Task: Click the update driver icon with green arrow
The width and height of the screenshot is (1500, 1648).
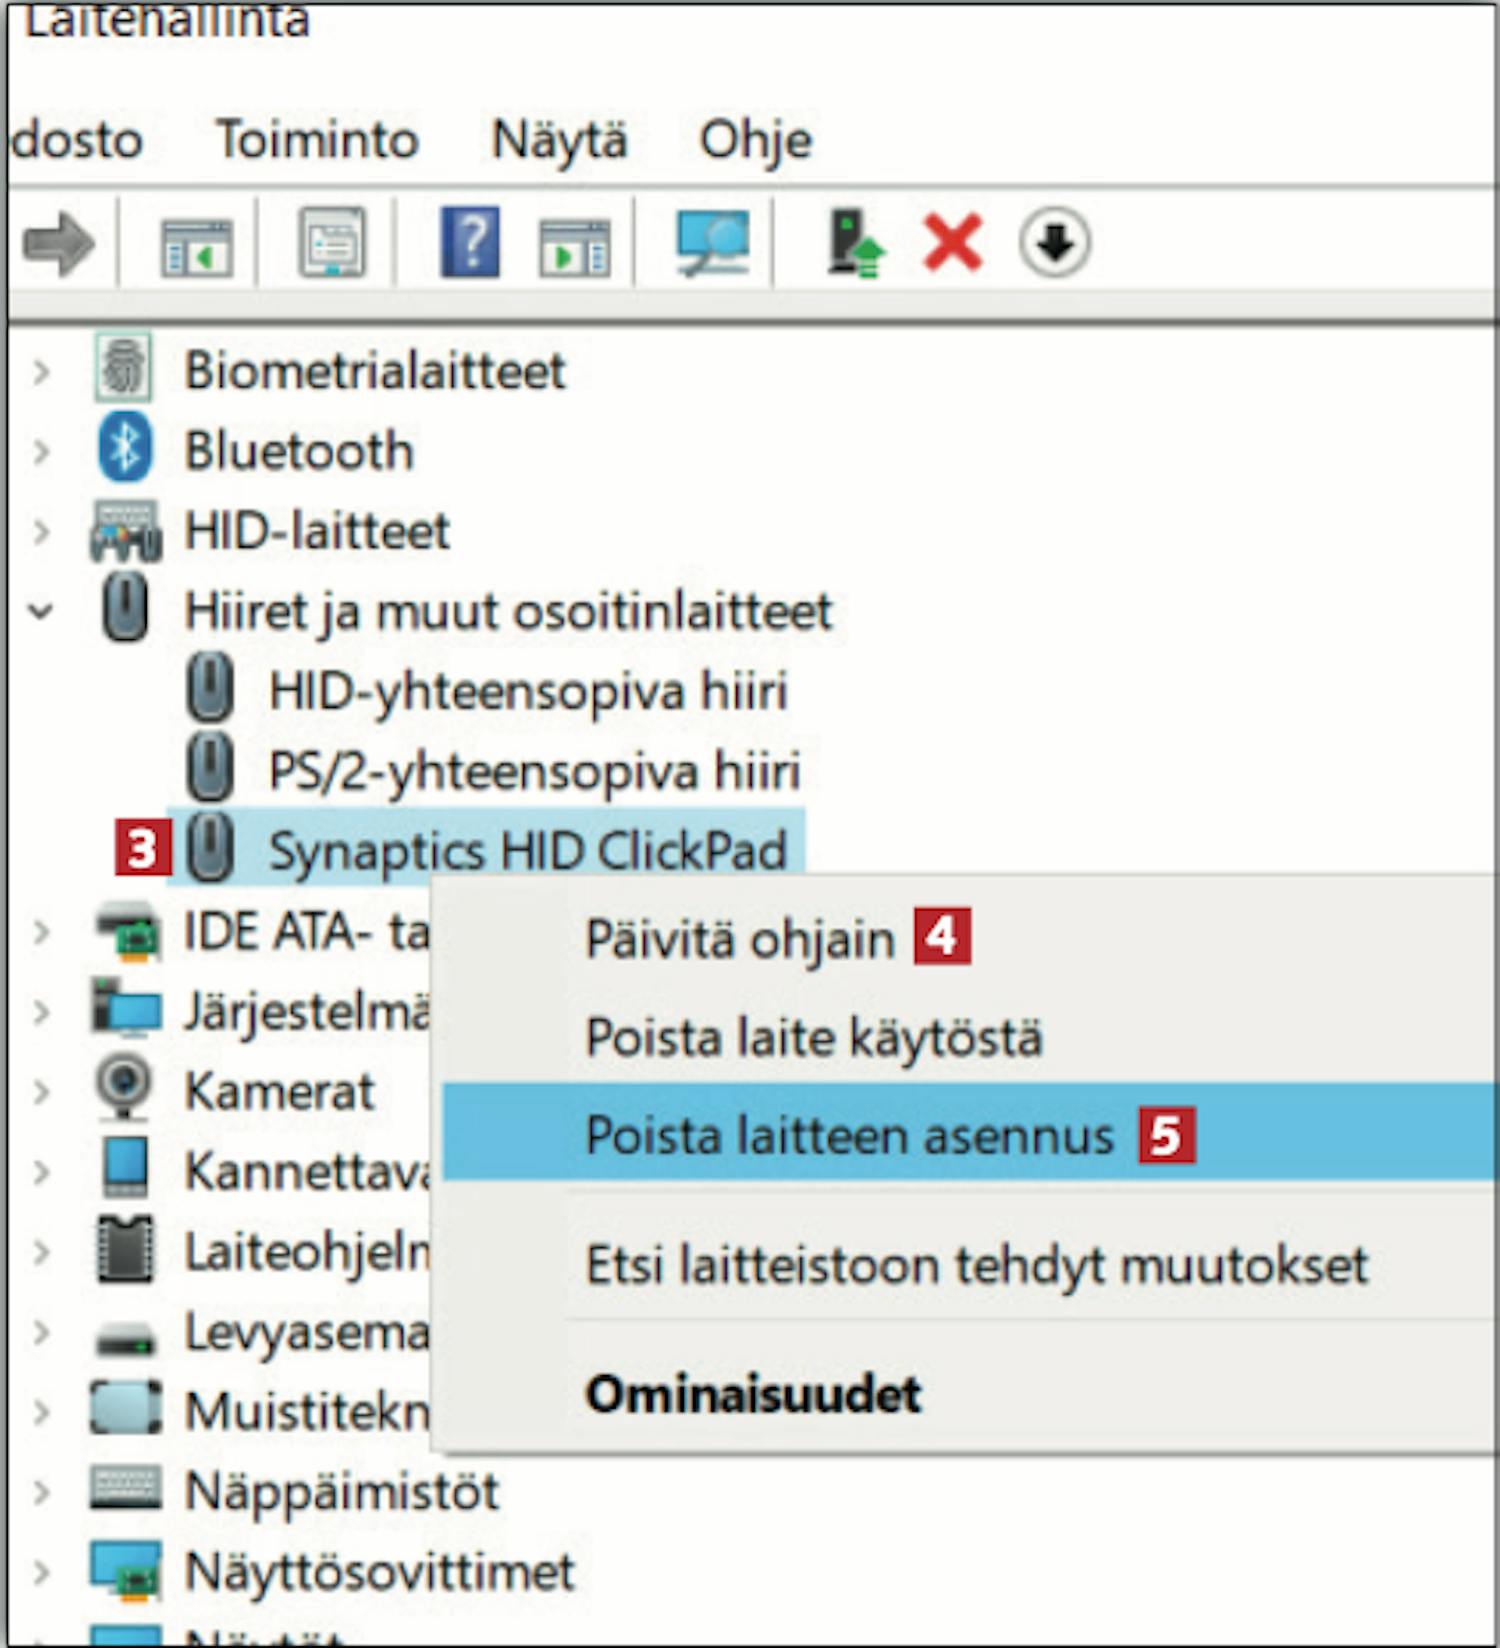Action: (x=856, y=243)
